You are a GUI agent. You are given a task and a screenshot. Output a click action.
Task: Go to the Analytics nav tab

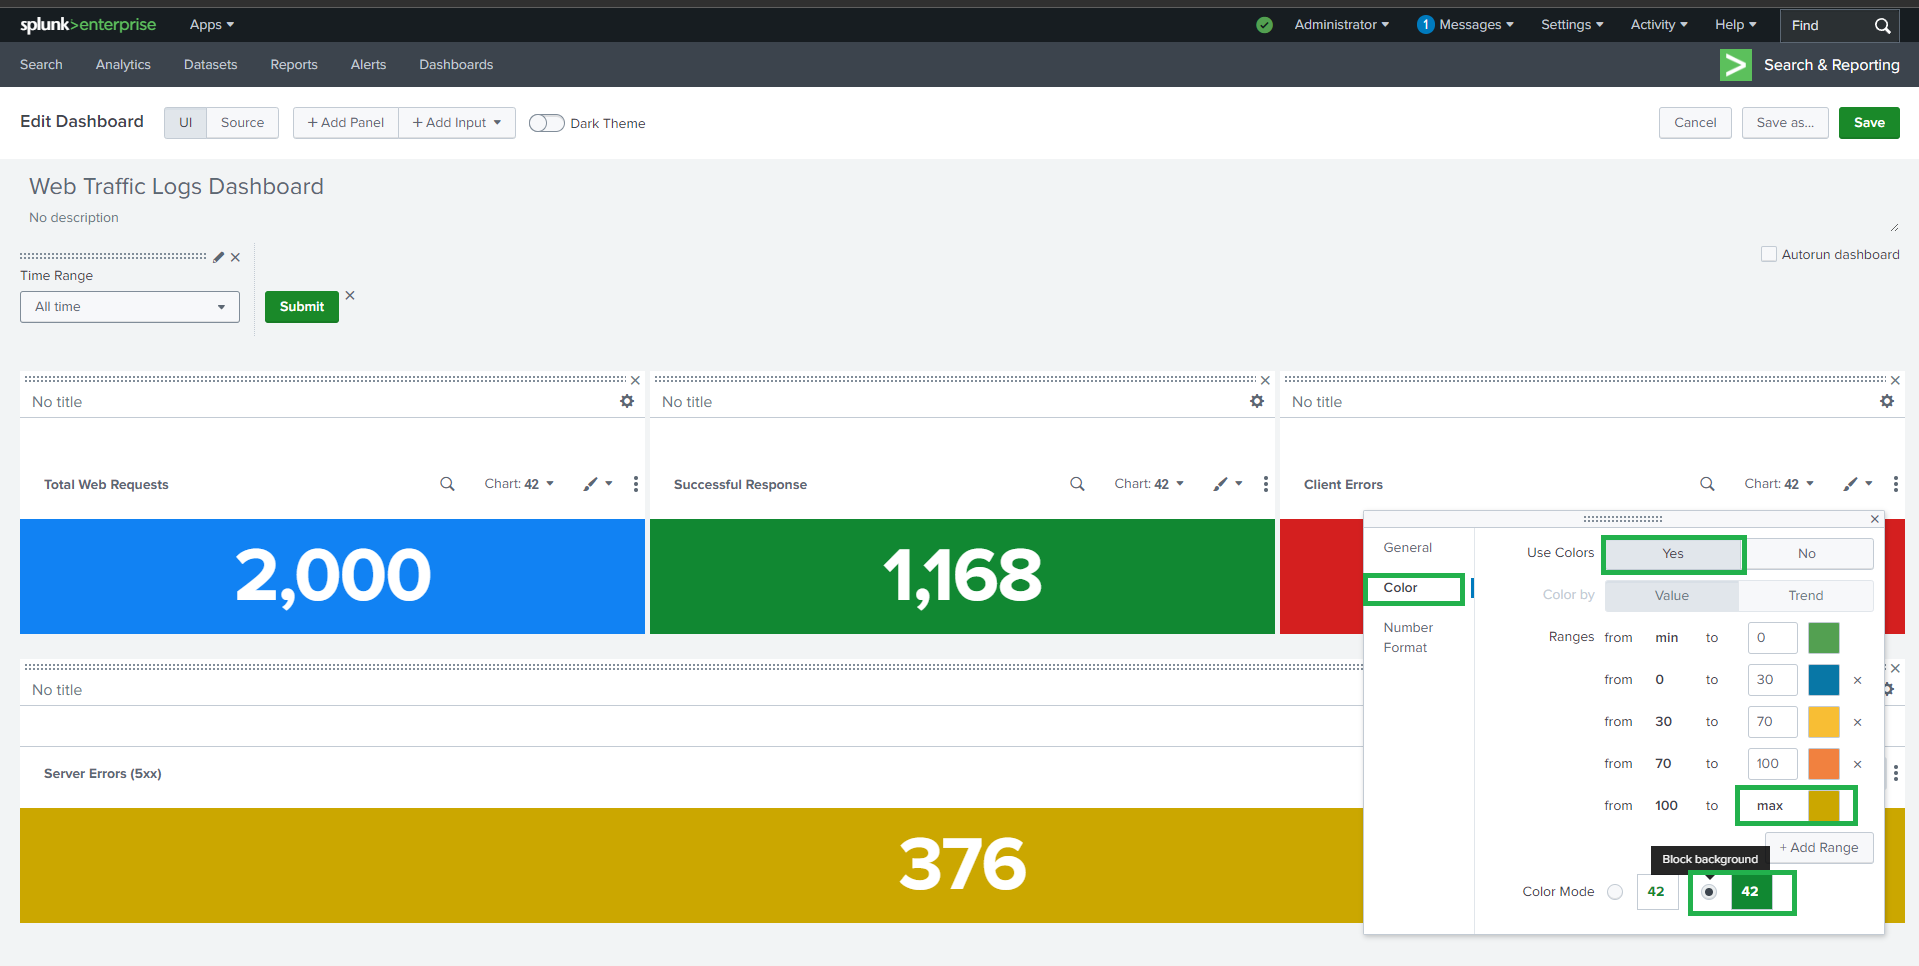coord(123,65)
